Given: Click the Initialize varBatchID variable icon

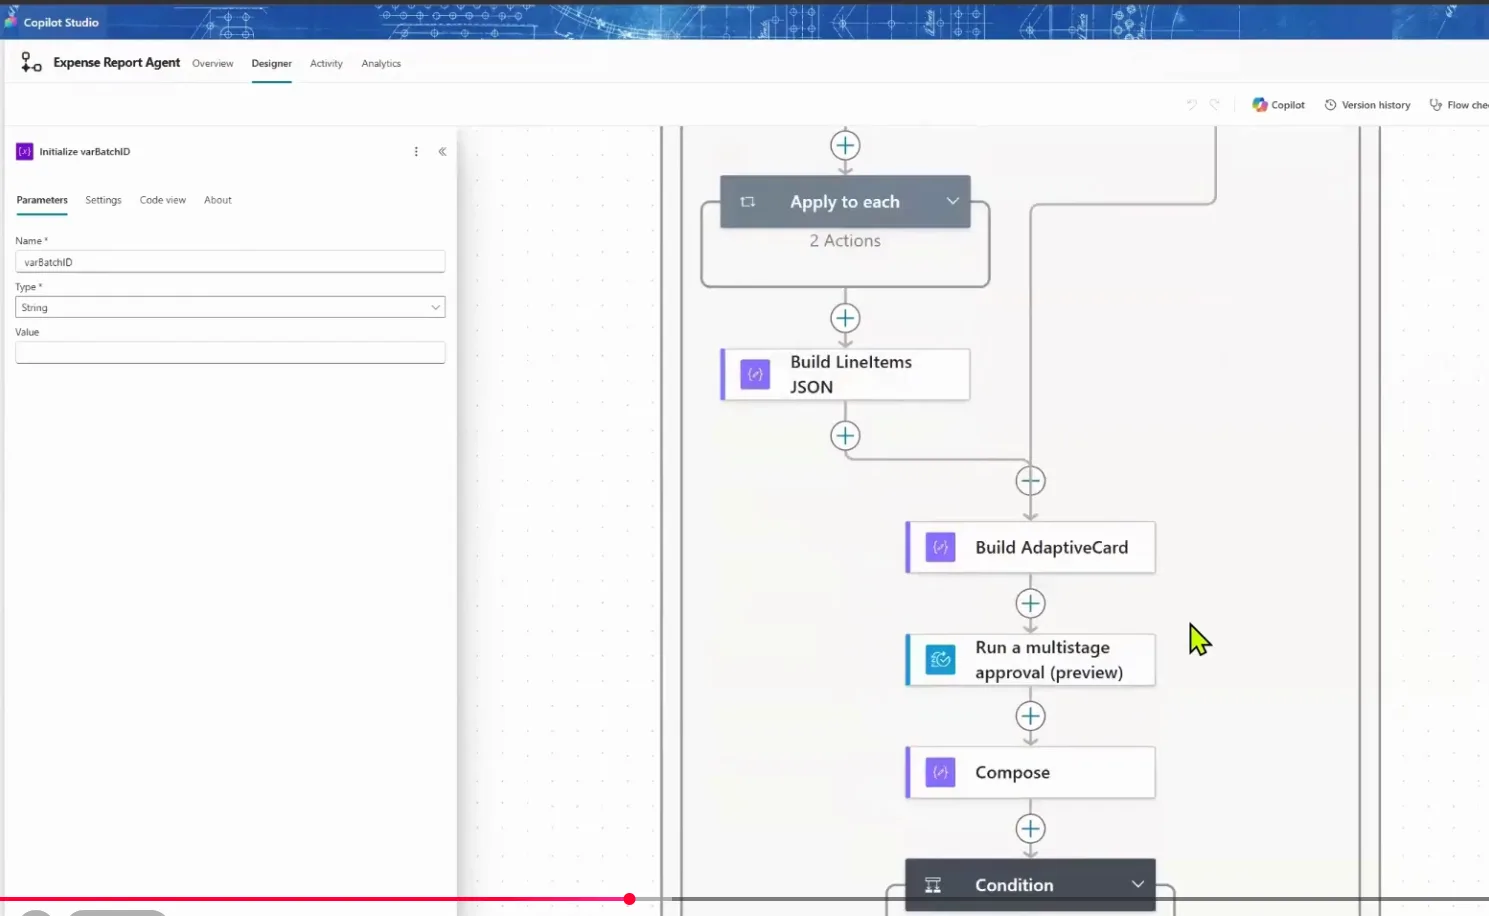Looking at the screenshot, I should [x=25, y=152].
